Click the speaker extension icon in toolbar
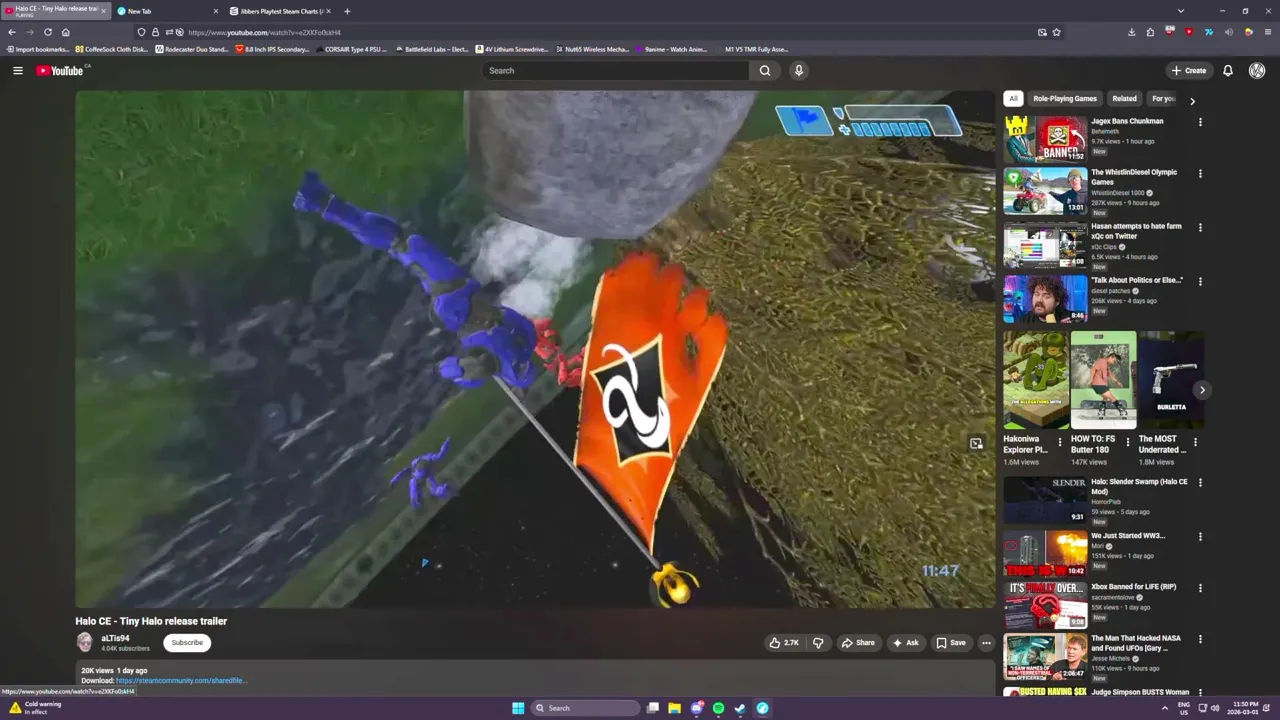This screenshot has height=720, width=1280. [x=1228, y=32]
